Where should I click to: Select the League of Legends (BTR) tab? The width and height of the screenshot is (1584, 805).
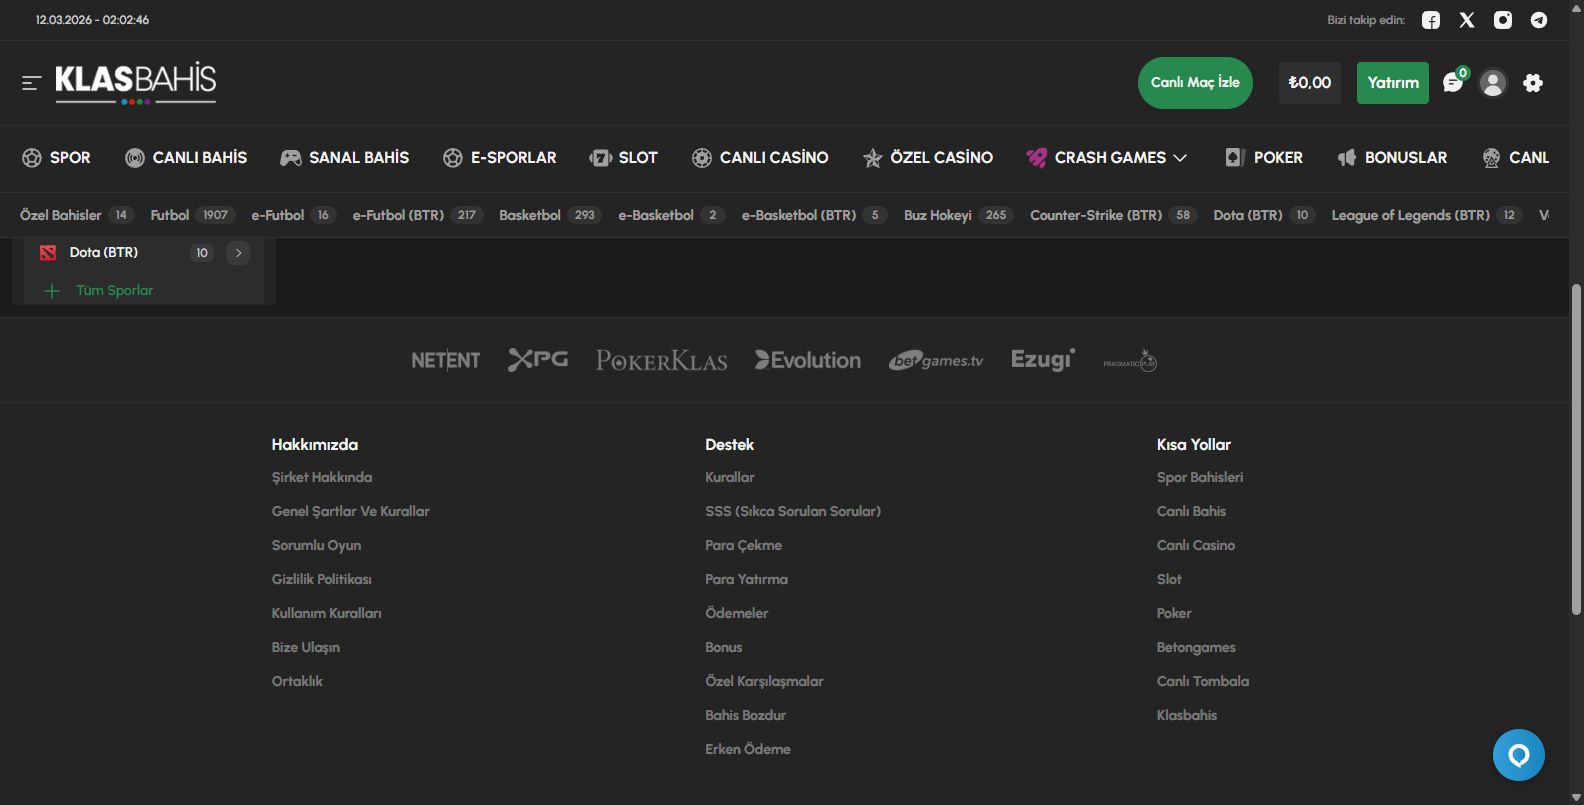tap(1427, 215)
